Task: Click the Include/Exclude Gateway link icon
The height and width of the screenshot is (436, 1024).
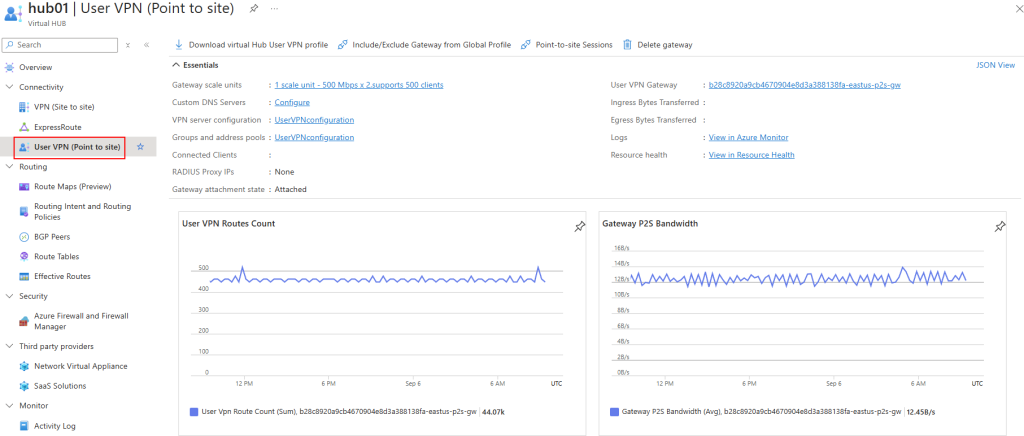Action: tap(342, 45)
